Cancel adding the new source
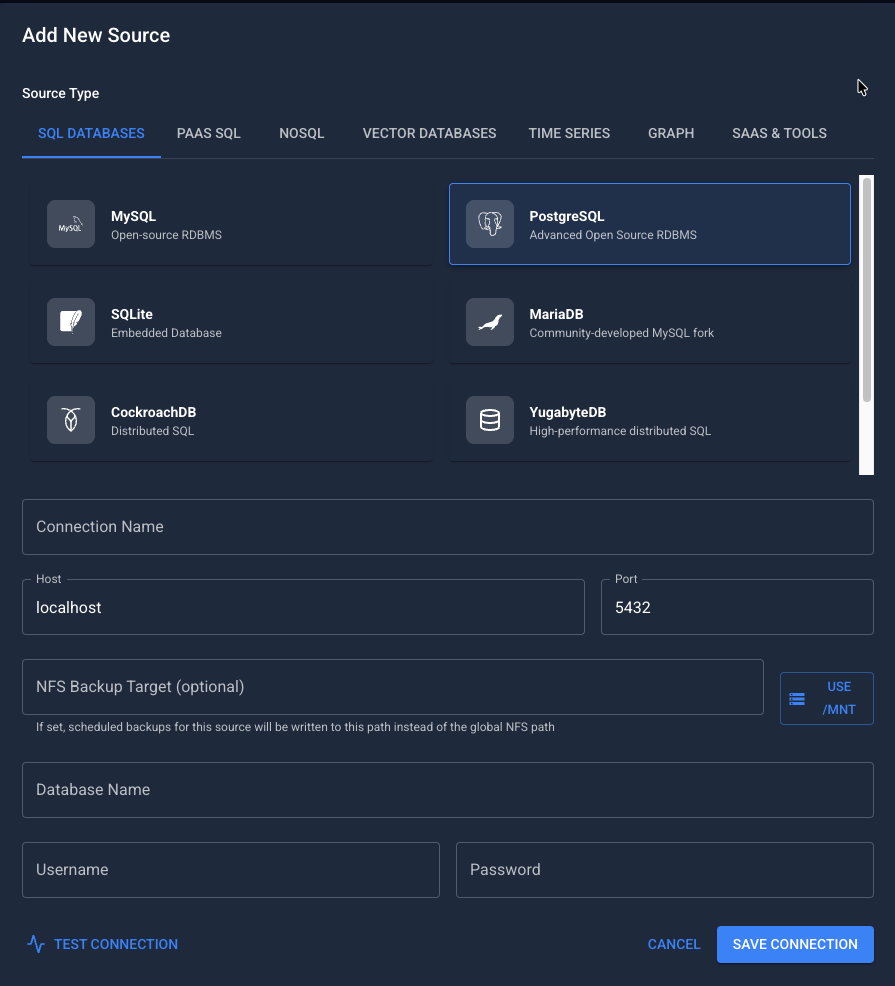895x986 pixels. 674,944
